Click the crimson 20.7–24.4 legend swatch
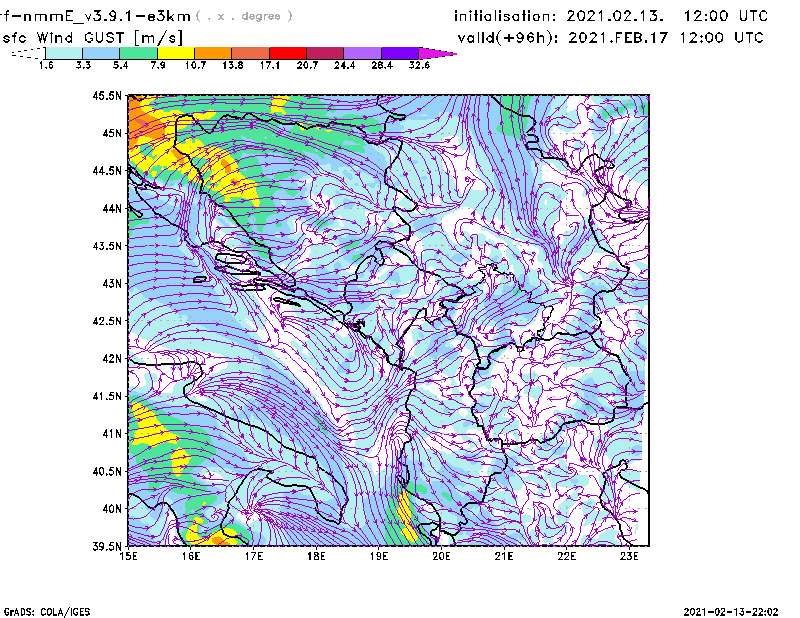Viewport: 800px width, 618px height. coord(325,53)
